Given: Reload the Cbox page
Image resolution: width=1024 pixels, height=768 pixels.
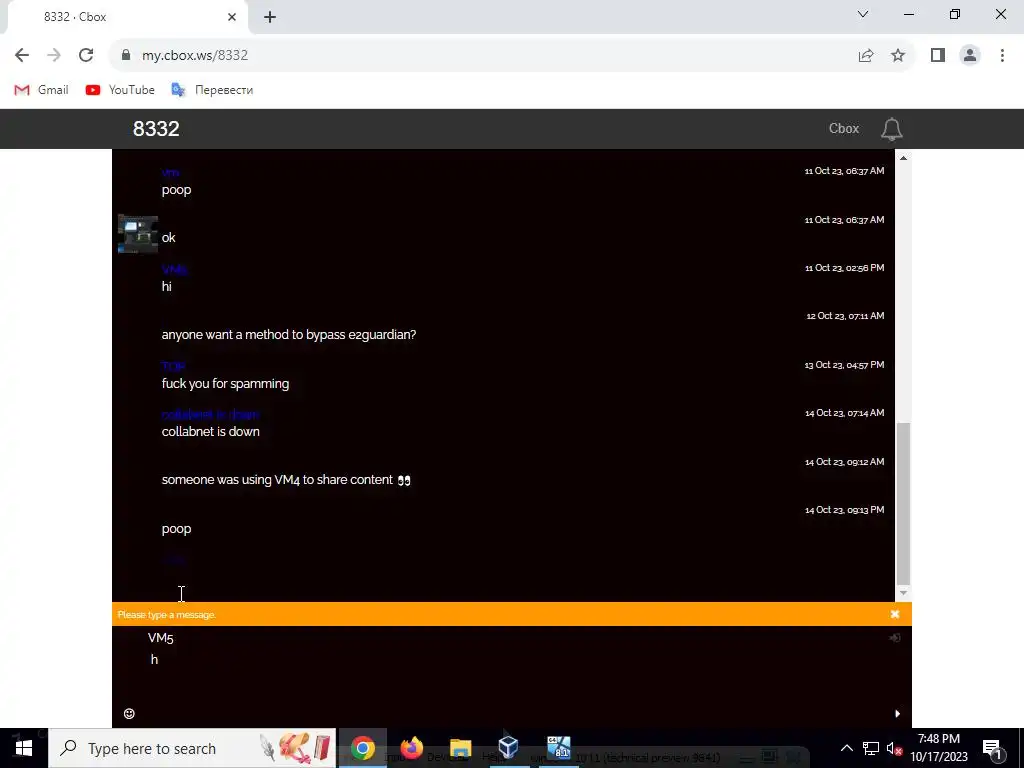Looking at the screenshot, I should click(x=86, y=56).
